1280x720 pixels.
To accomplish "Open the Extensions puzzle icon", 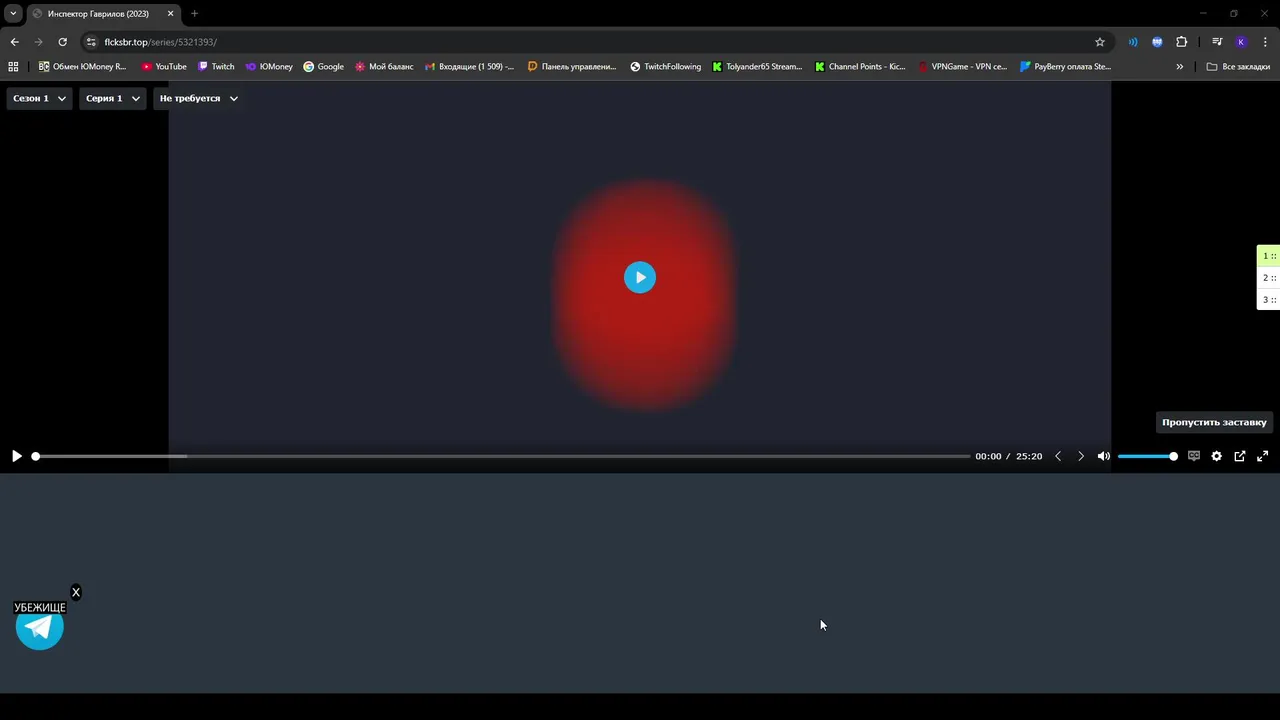I will pos(1182,42).
